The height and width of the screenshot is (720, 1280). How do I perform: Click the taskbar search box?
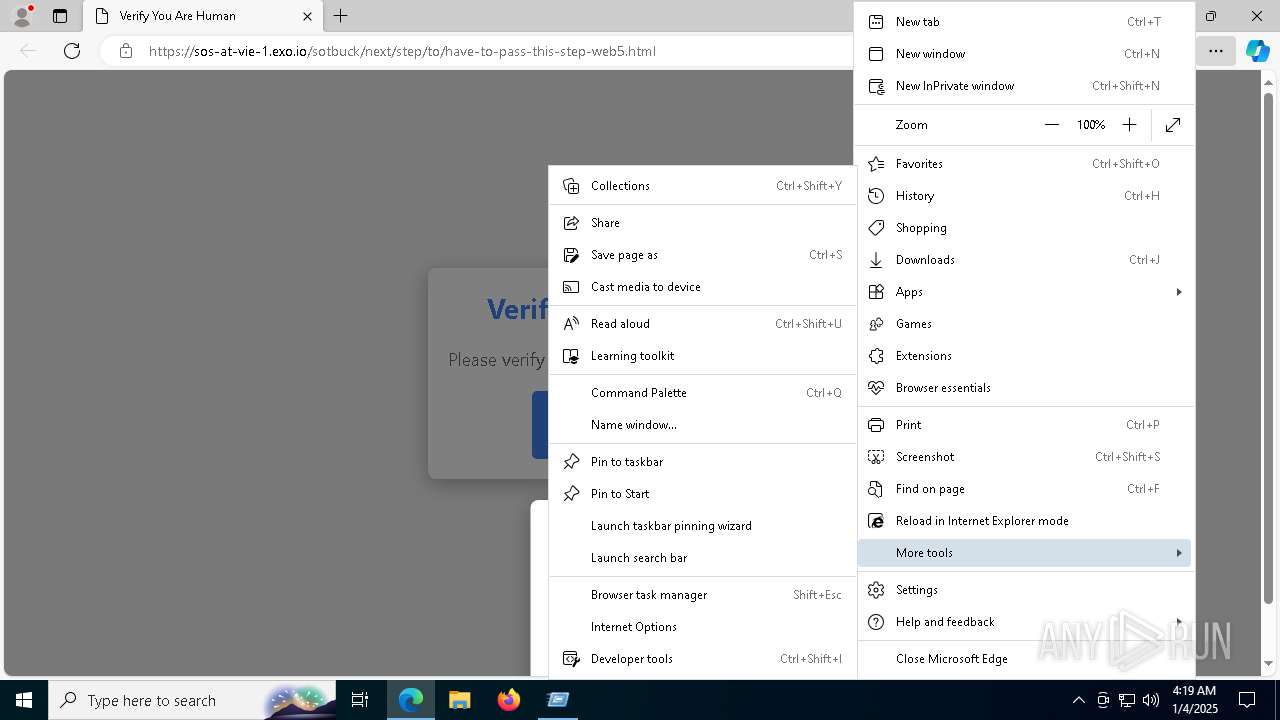point(191,700)
